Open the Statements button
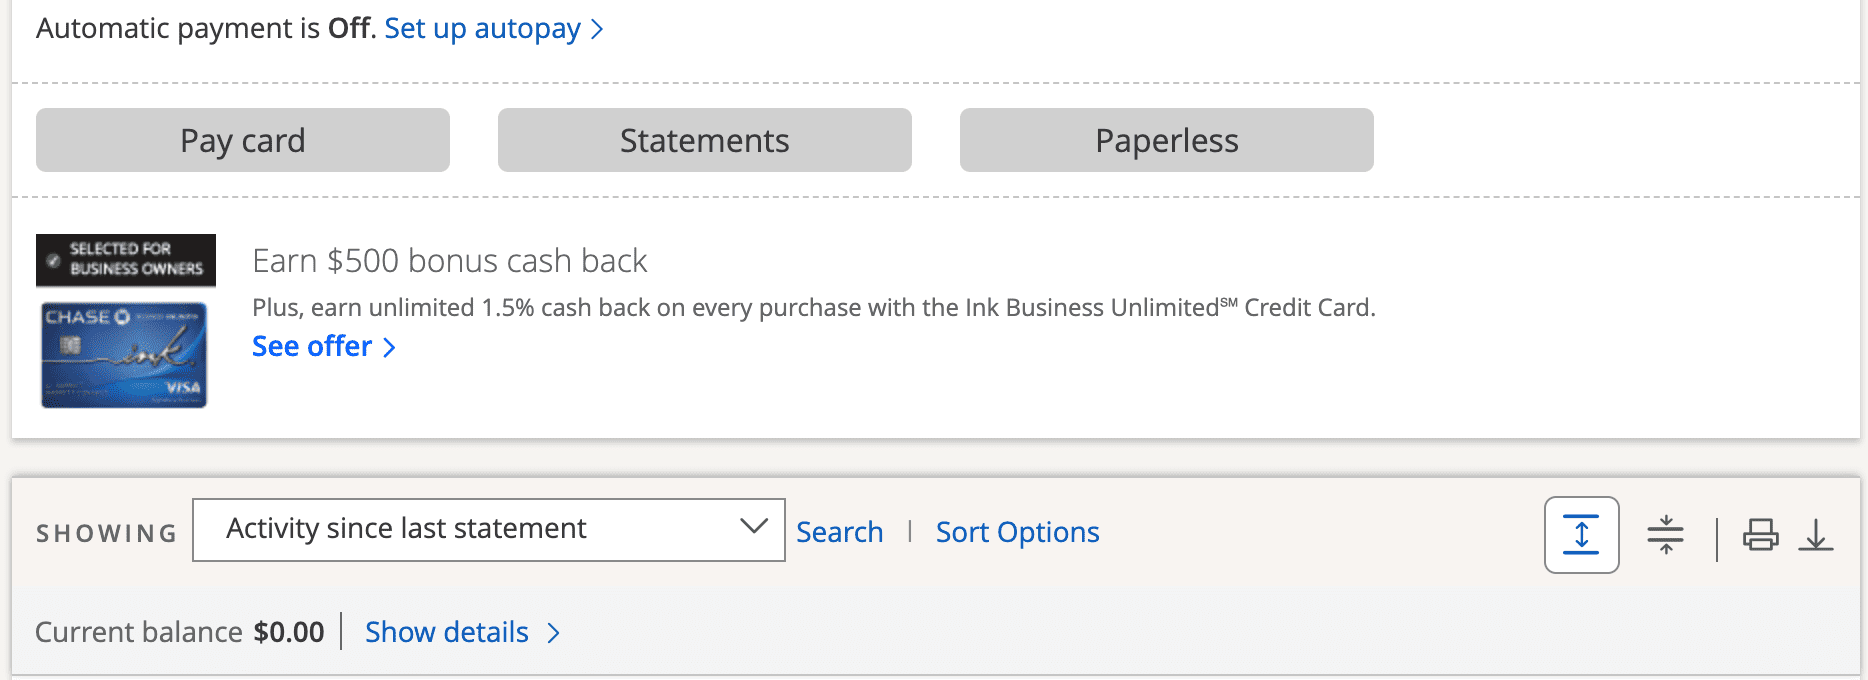1868x680 pixels. pos(704,140)
